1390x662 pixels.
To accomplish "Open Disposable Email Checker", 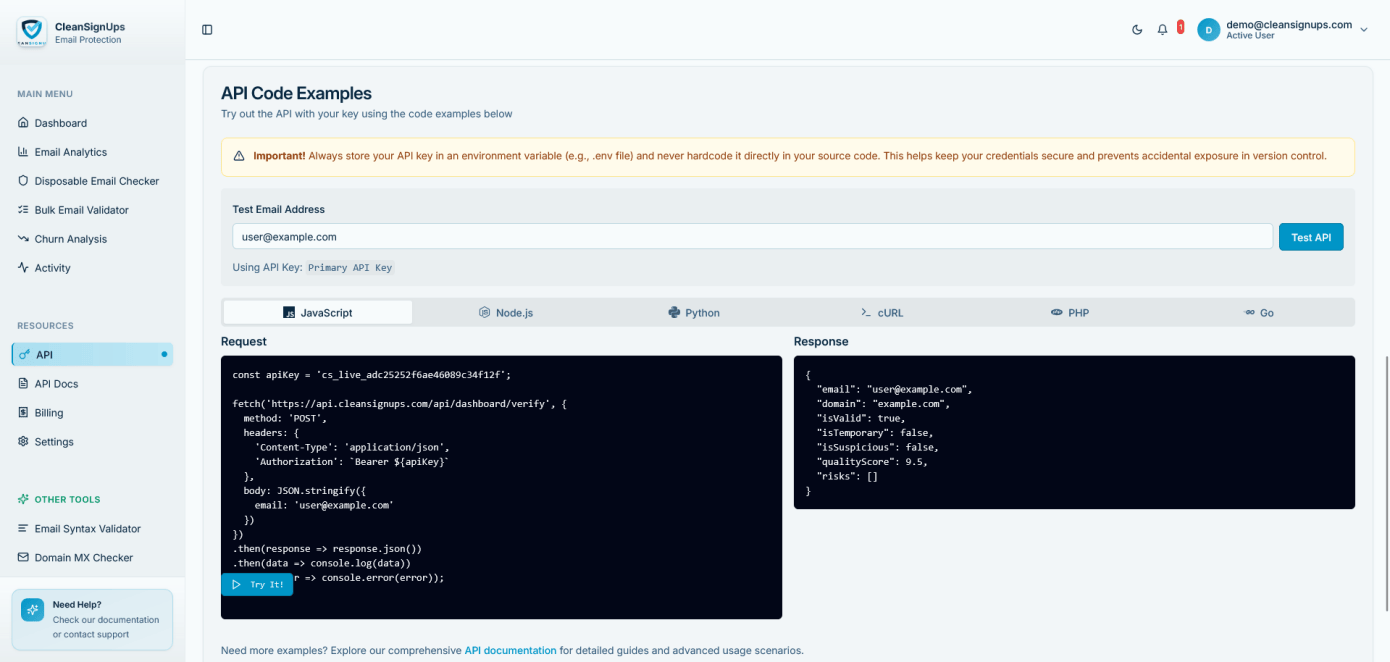I will (x=96, y=181).
